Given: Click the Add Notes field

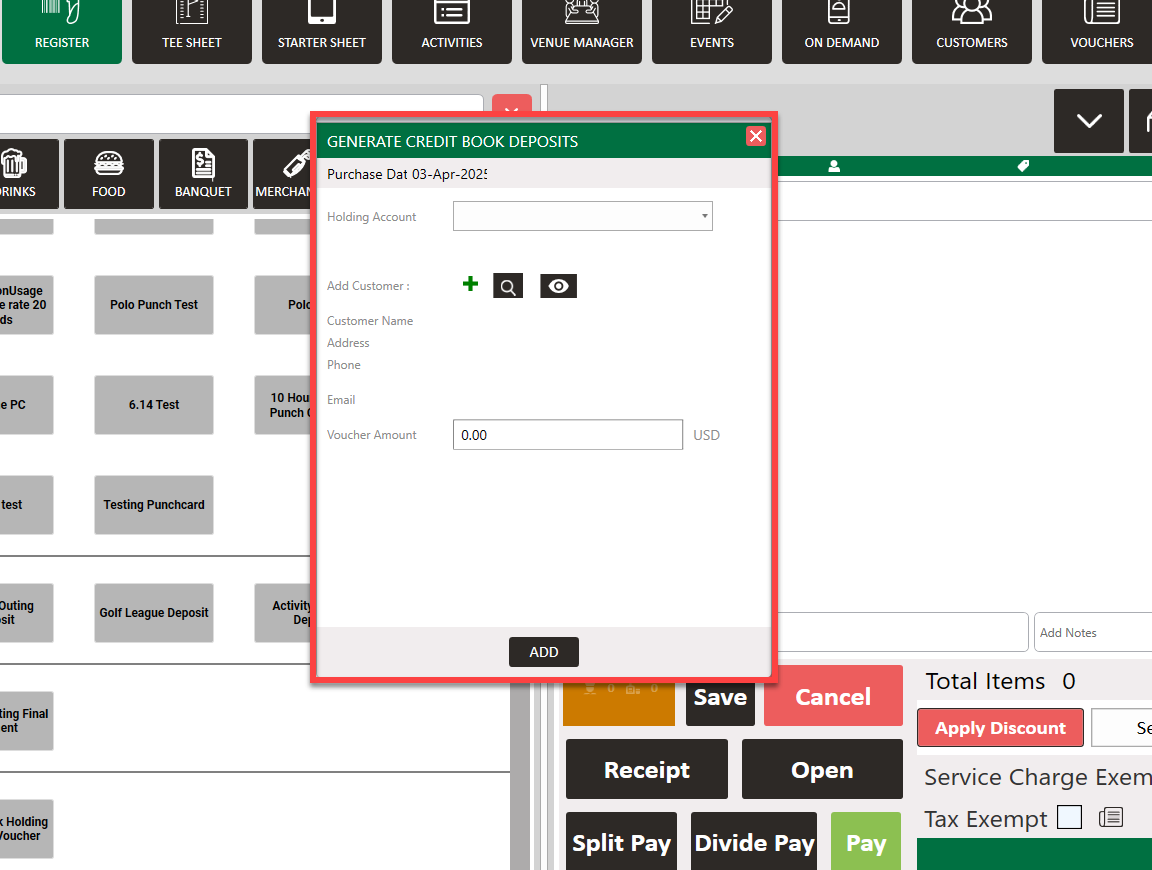Looking at the screenshot, I should pyautogui.click(x=1093, y=632).
